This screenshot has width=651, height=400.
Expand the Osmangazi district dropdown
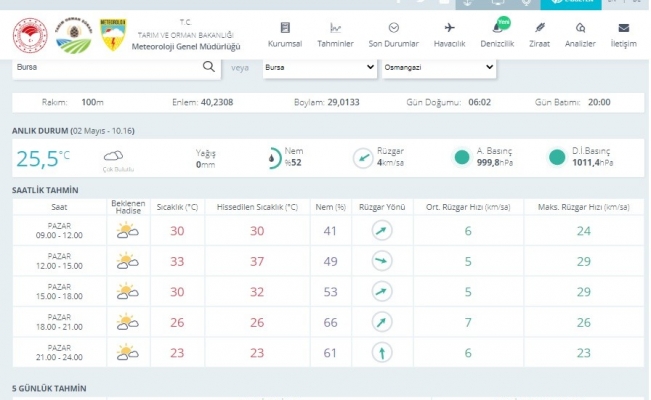pos(439,67)
